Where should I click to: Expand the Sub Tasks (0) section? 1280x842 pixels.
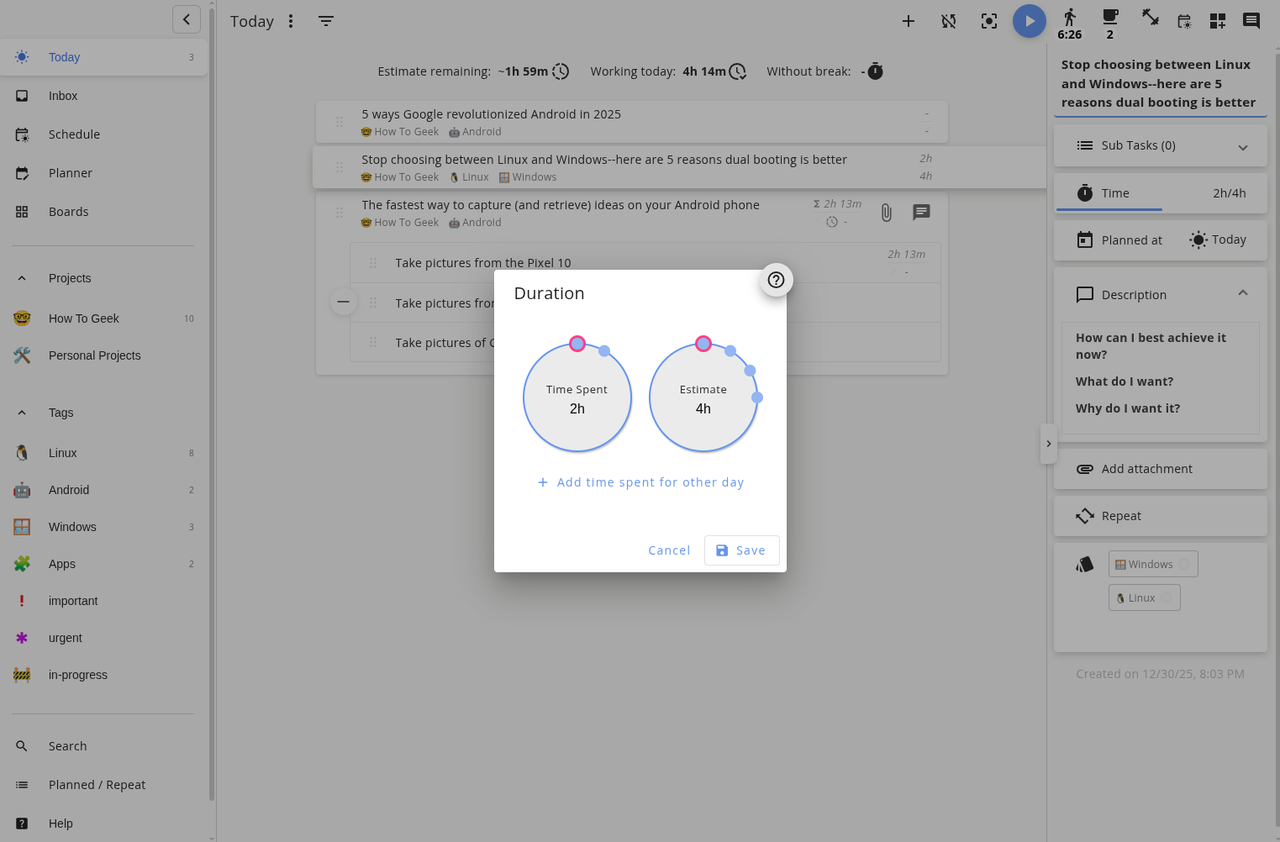point(1243,145)
